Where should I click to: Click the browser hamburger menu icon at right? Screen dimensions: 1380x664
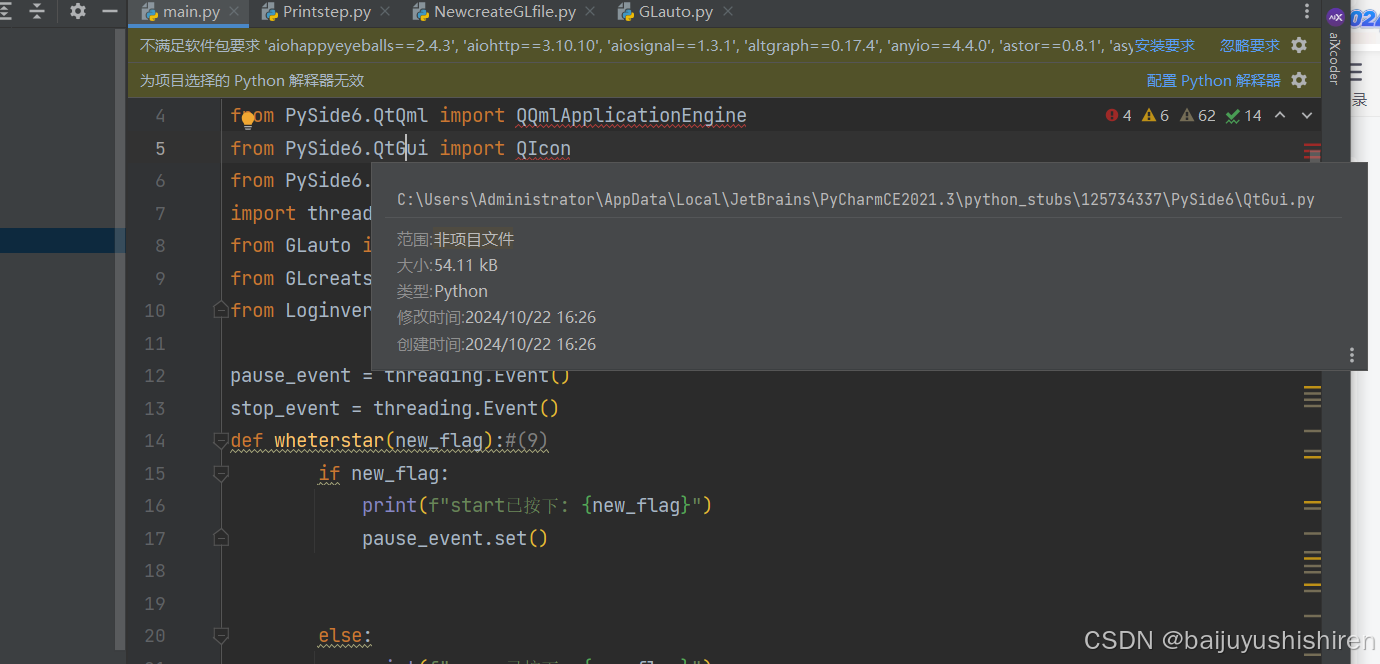coord(1357,71)
